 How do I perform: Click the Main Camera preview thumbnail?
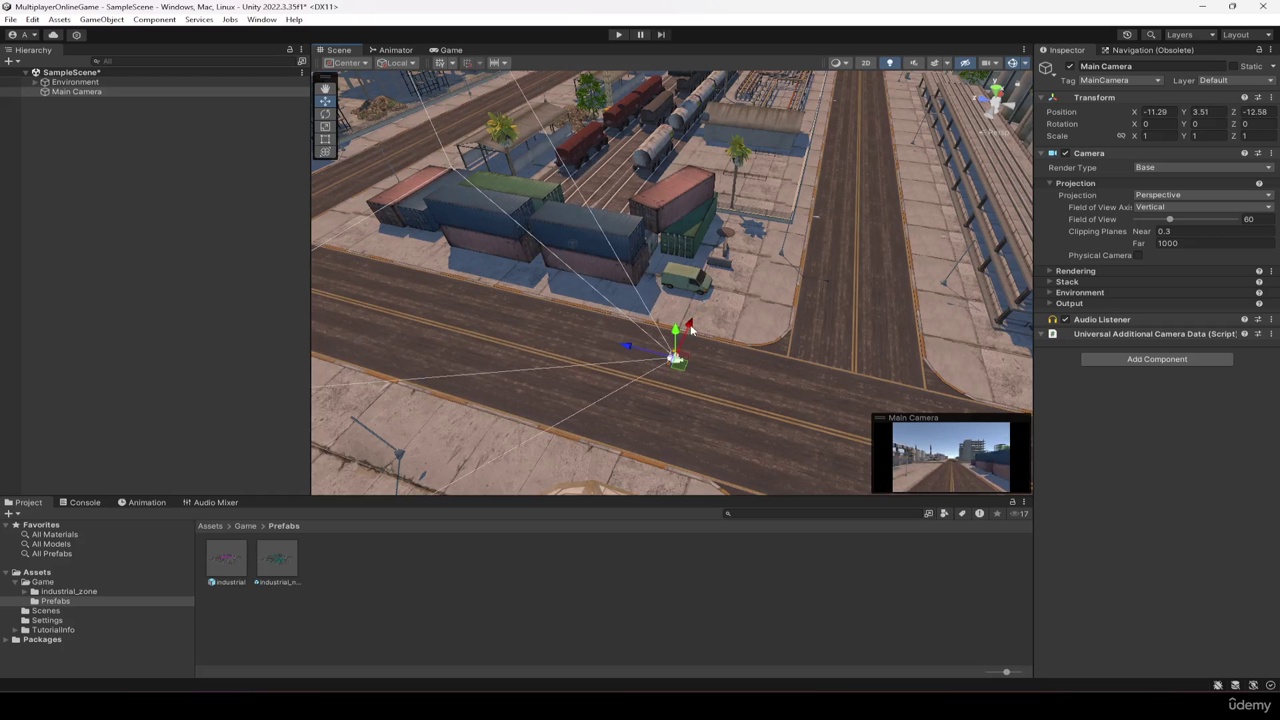point(951,457)
